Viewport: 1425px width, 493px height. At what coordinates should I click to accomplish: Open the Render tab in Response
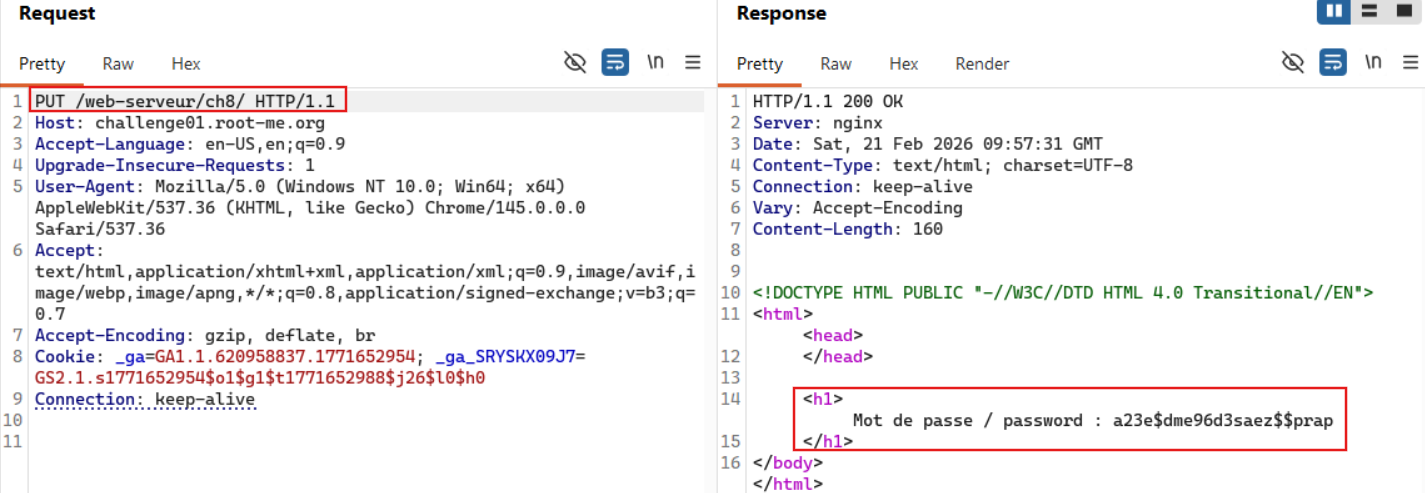pos(982,64)
